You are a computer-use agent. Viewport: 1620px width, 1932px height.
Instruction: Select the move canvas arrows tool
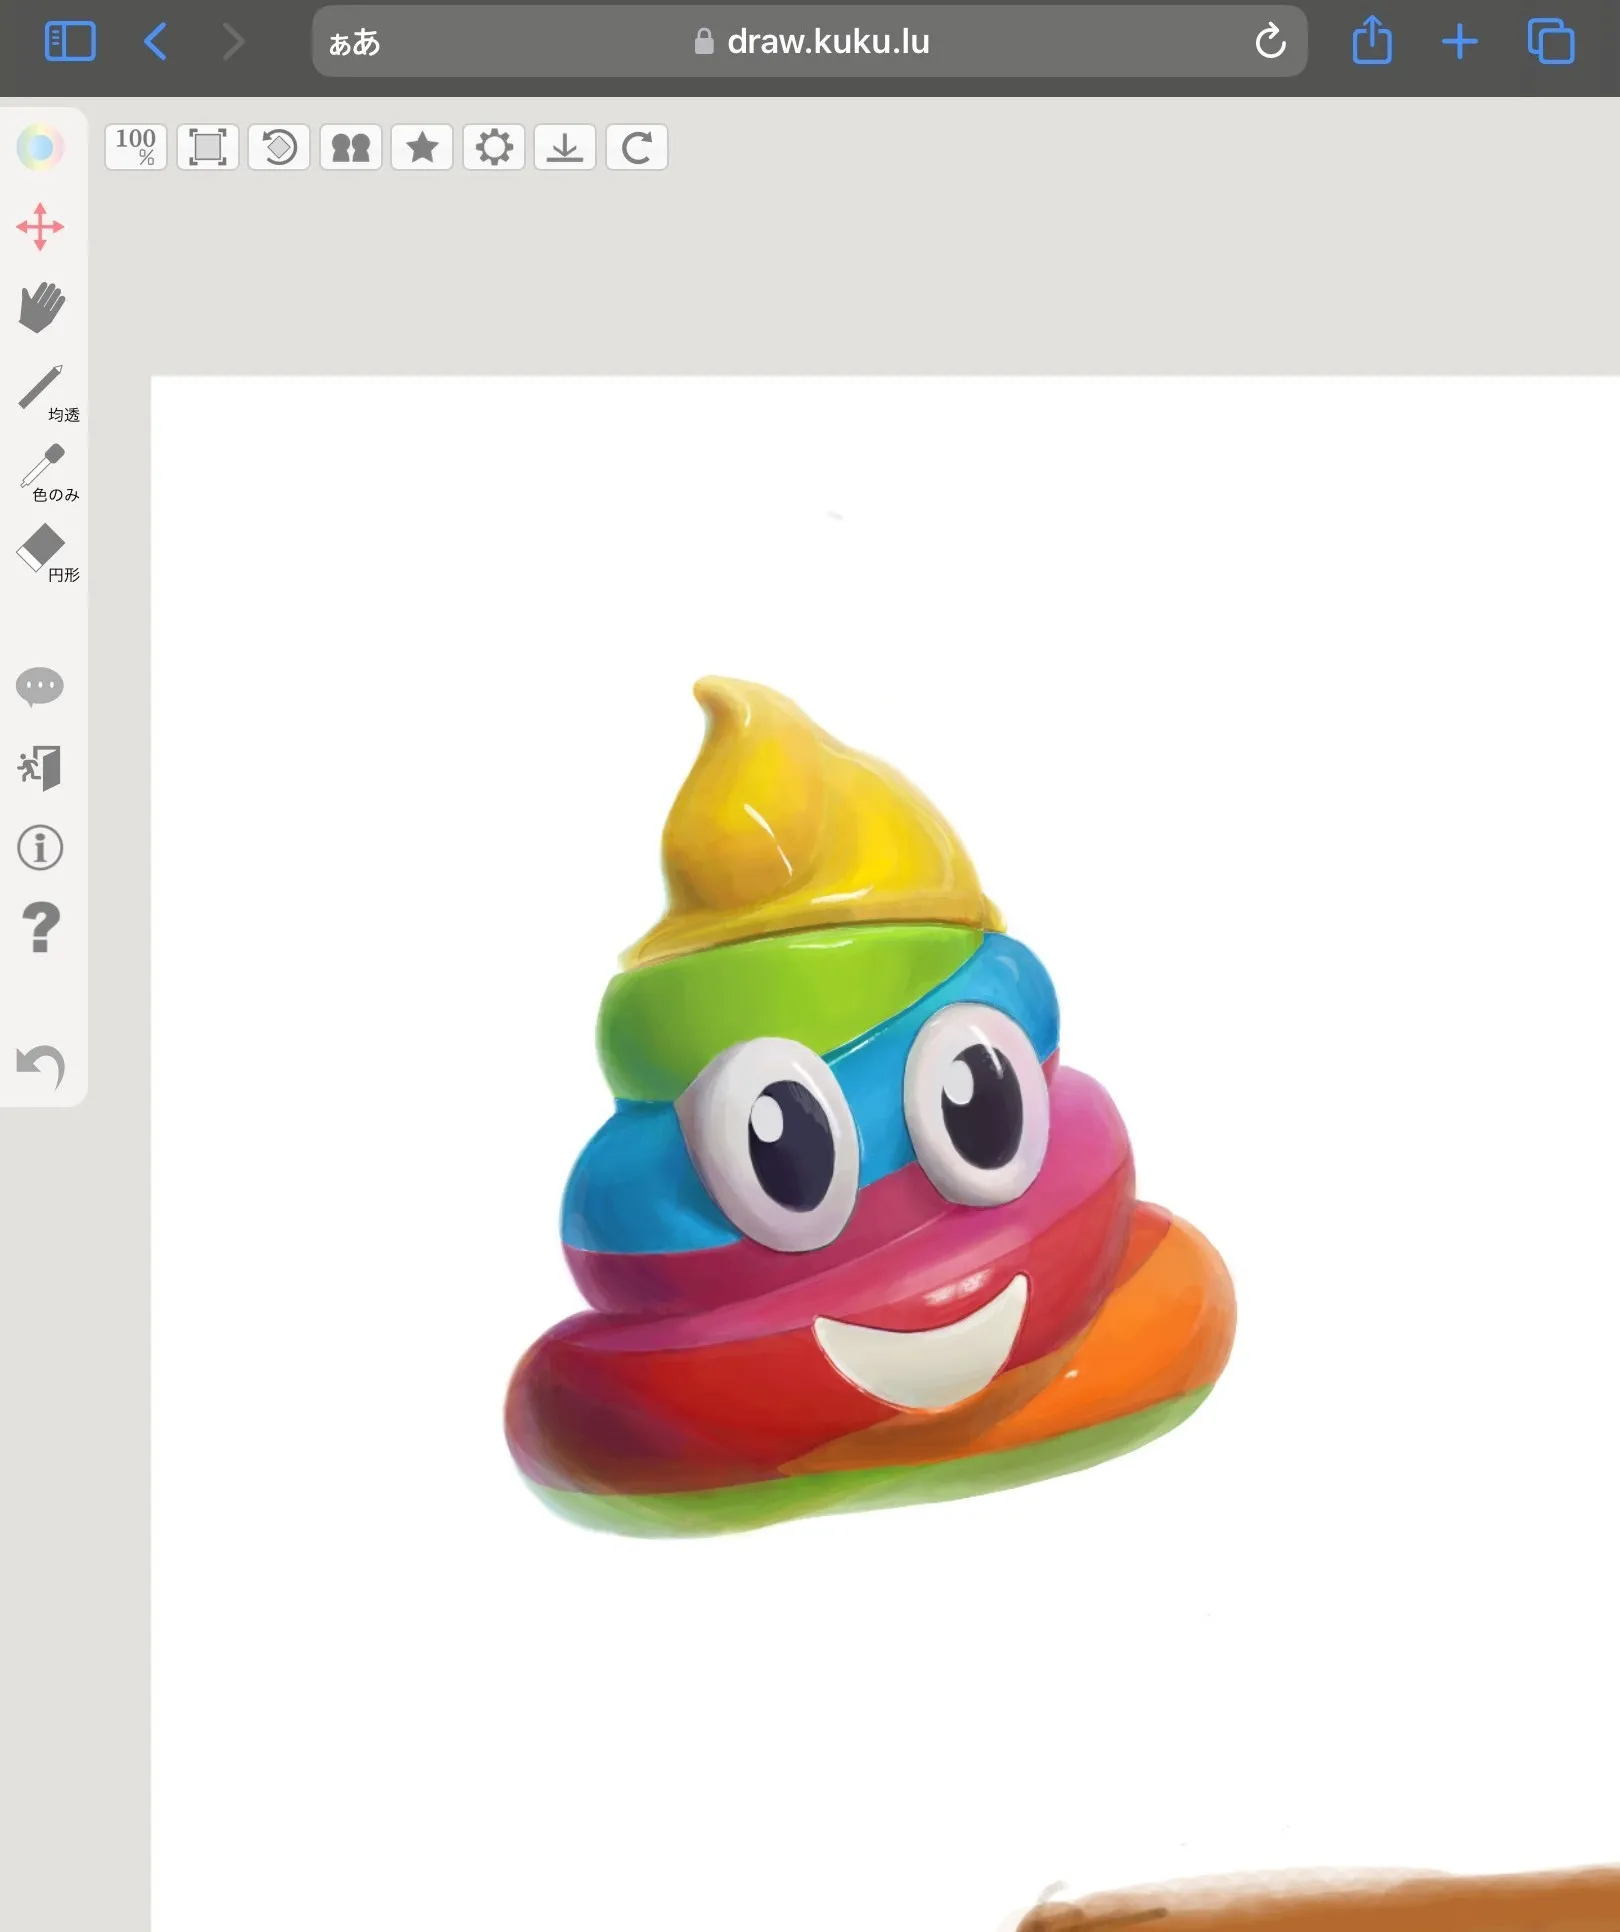40,227
